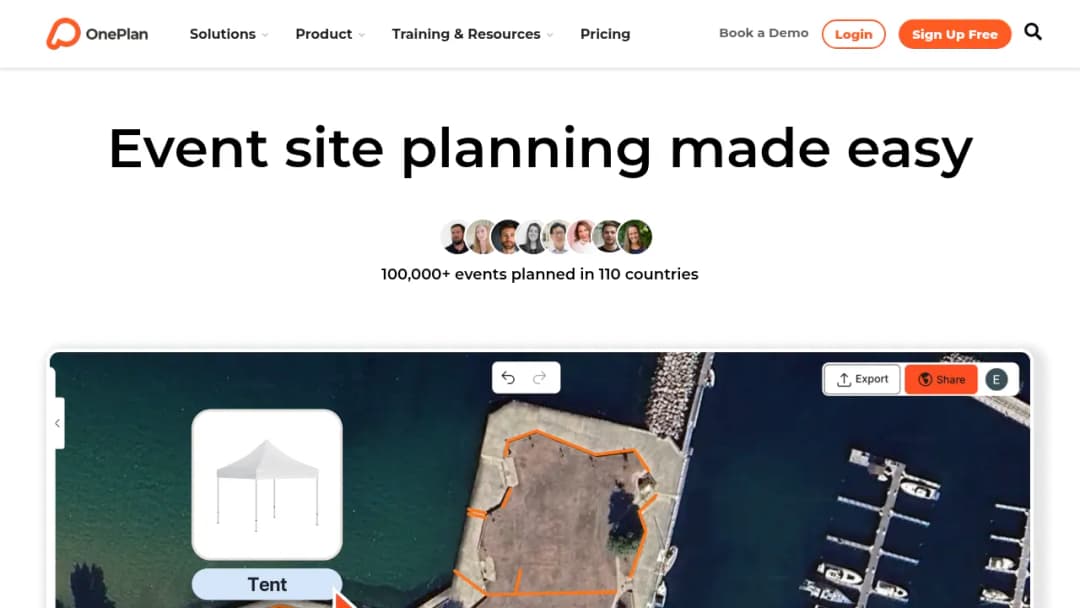Expand Training & Resources dropdown
Viewport: 1080px width, 608px height.
[472, 34]
